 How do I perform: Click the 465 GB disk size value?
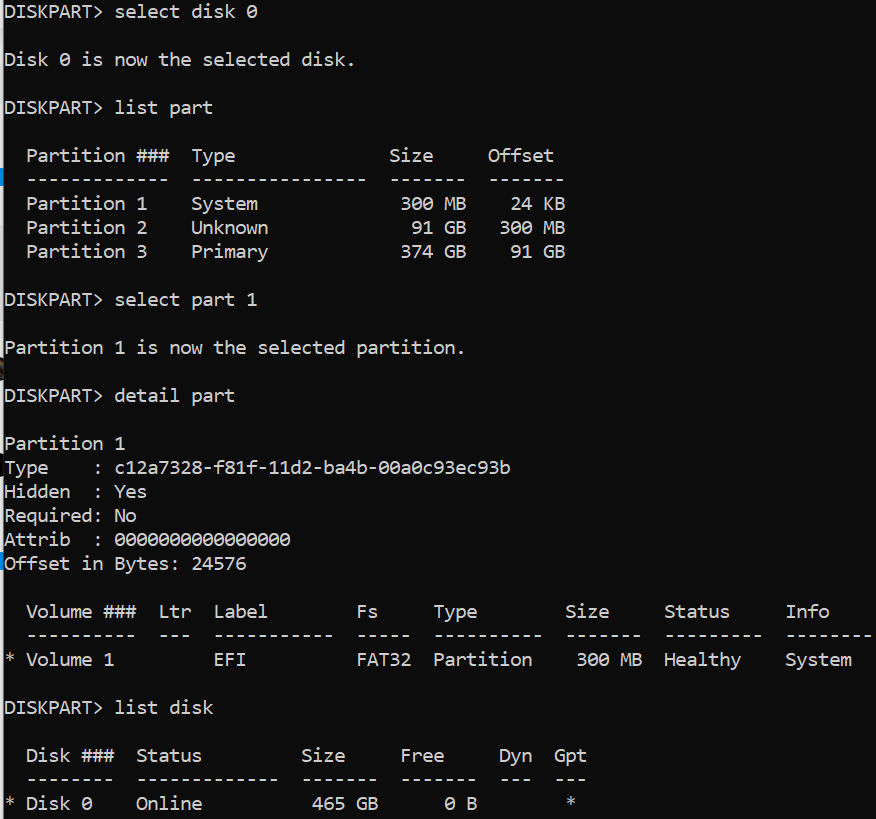(345, 803)
